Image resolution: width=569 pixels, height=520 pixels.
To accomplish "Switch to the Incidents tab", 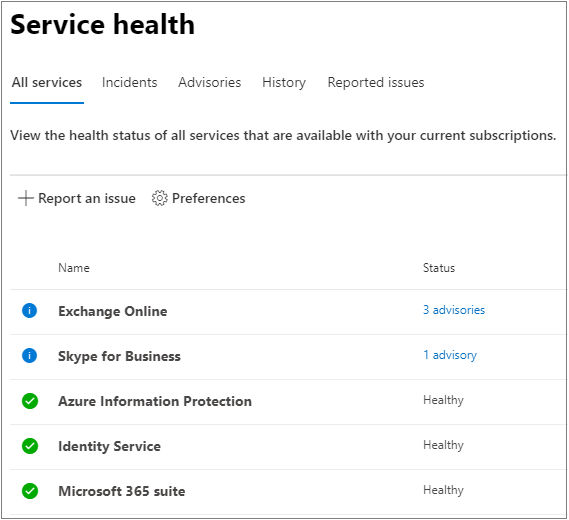I will pyautogui.click(x=130, y=83).
